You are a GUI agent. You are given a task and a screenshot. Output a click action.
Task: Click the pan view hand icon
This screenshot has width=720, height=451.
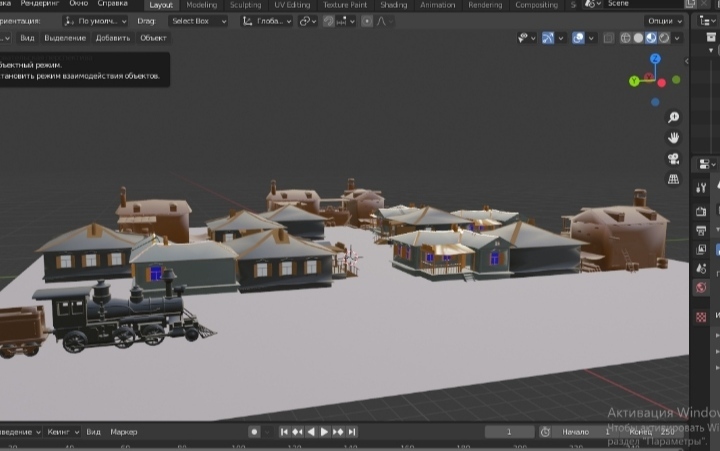[674, 137]
